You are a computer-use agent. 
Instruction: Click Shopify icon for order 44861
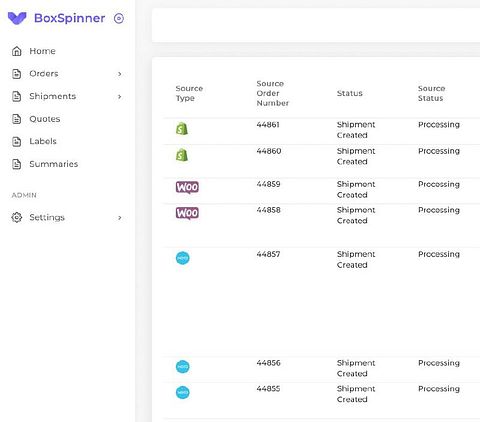[x=182, y=129]
